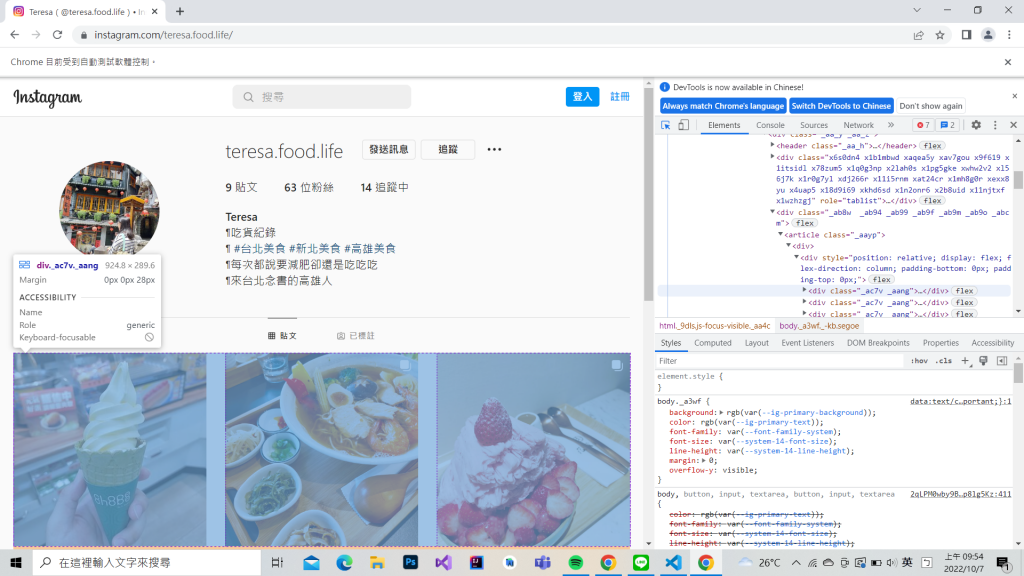1024x576 pixels.
Task: Share this page icon in address bar
Action: (918, 35)
